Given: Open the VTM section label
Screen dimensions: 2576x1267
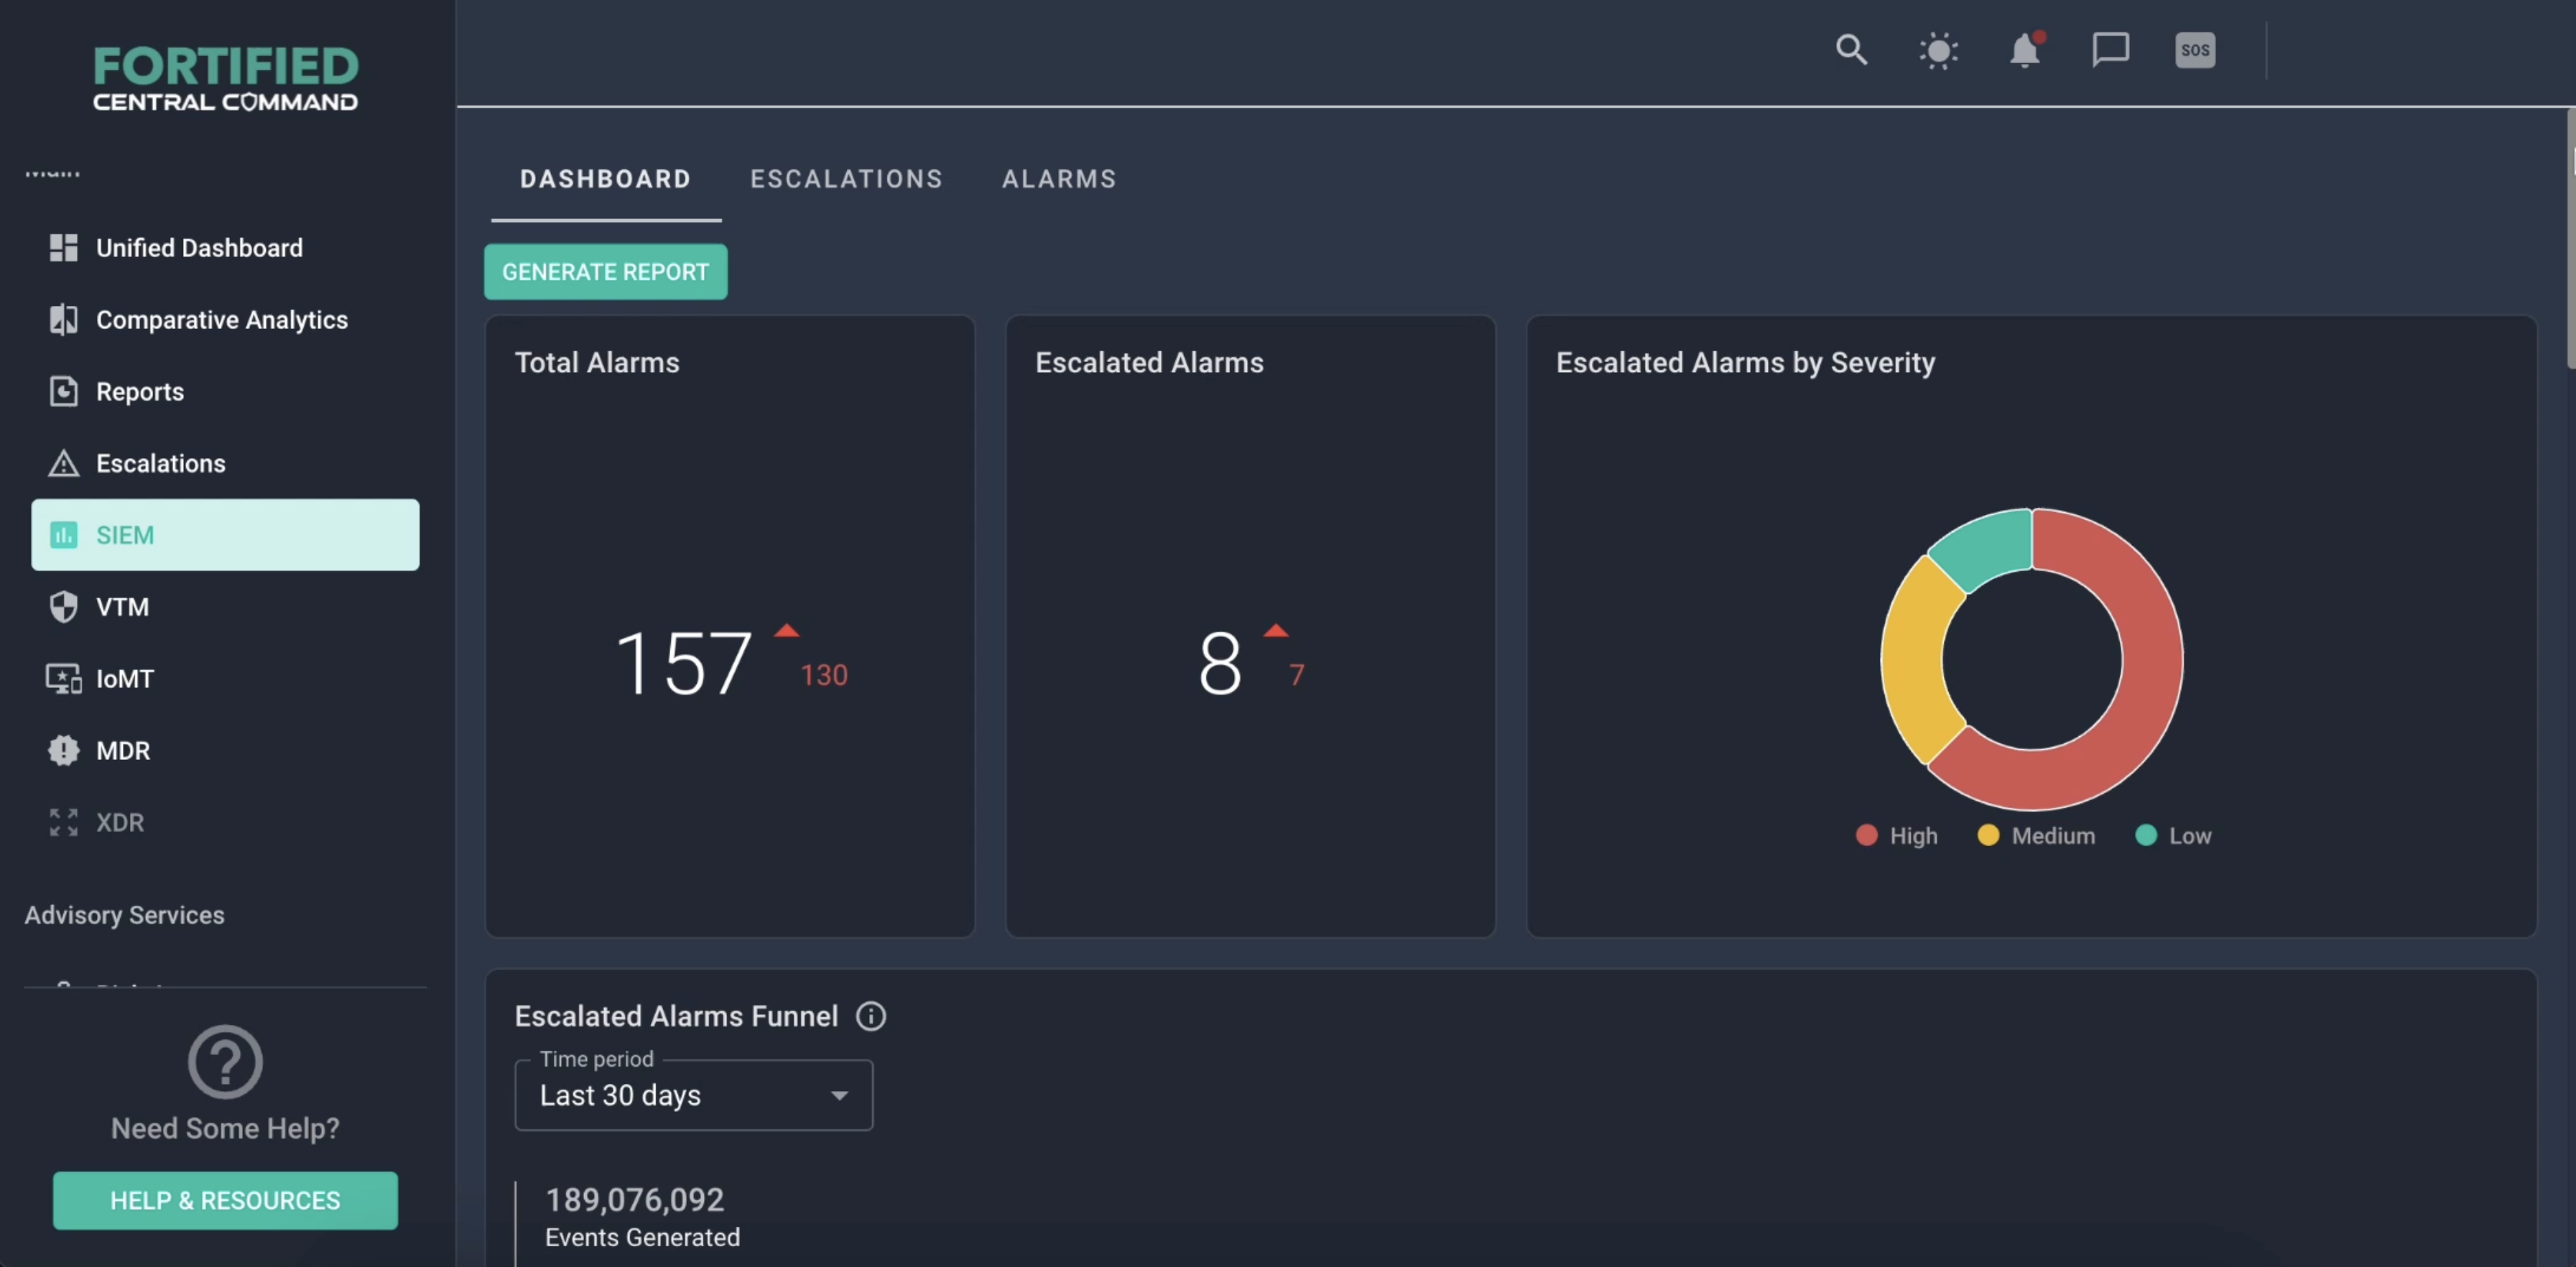Looking at the screenshot, I should tap(122, 607).
